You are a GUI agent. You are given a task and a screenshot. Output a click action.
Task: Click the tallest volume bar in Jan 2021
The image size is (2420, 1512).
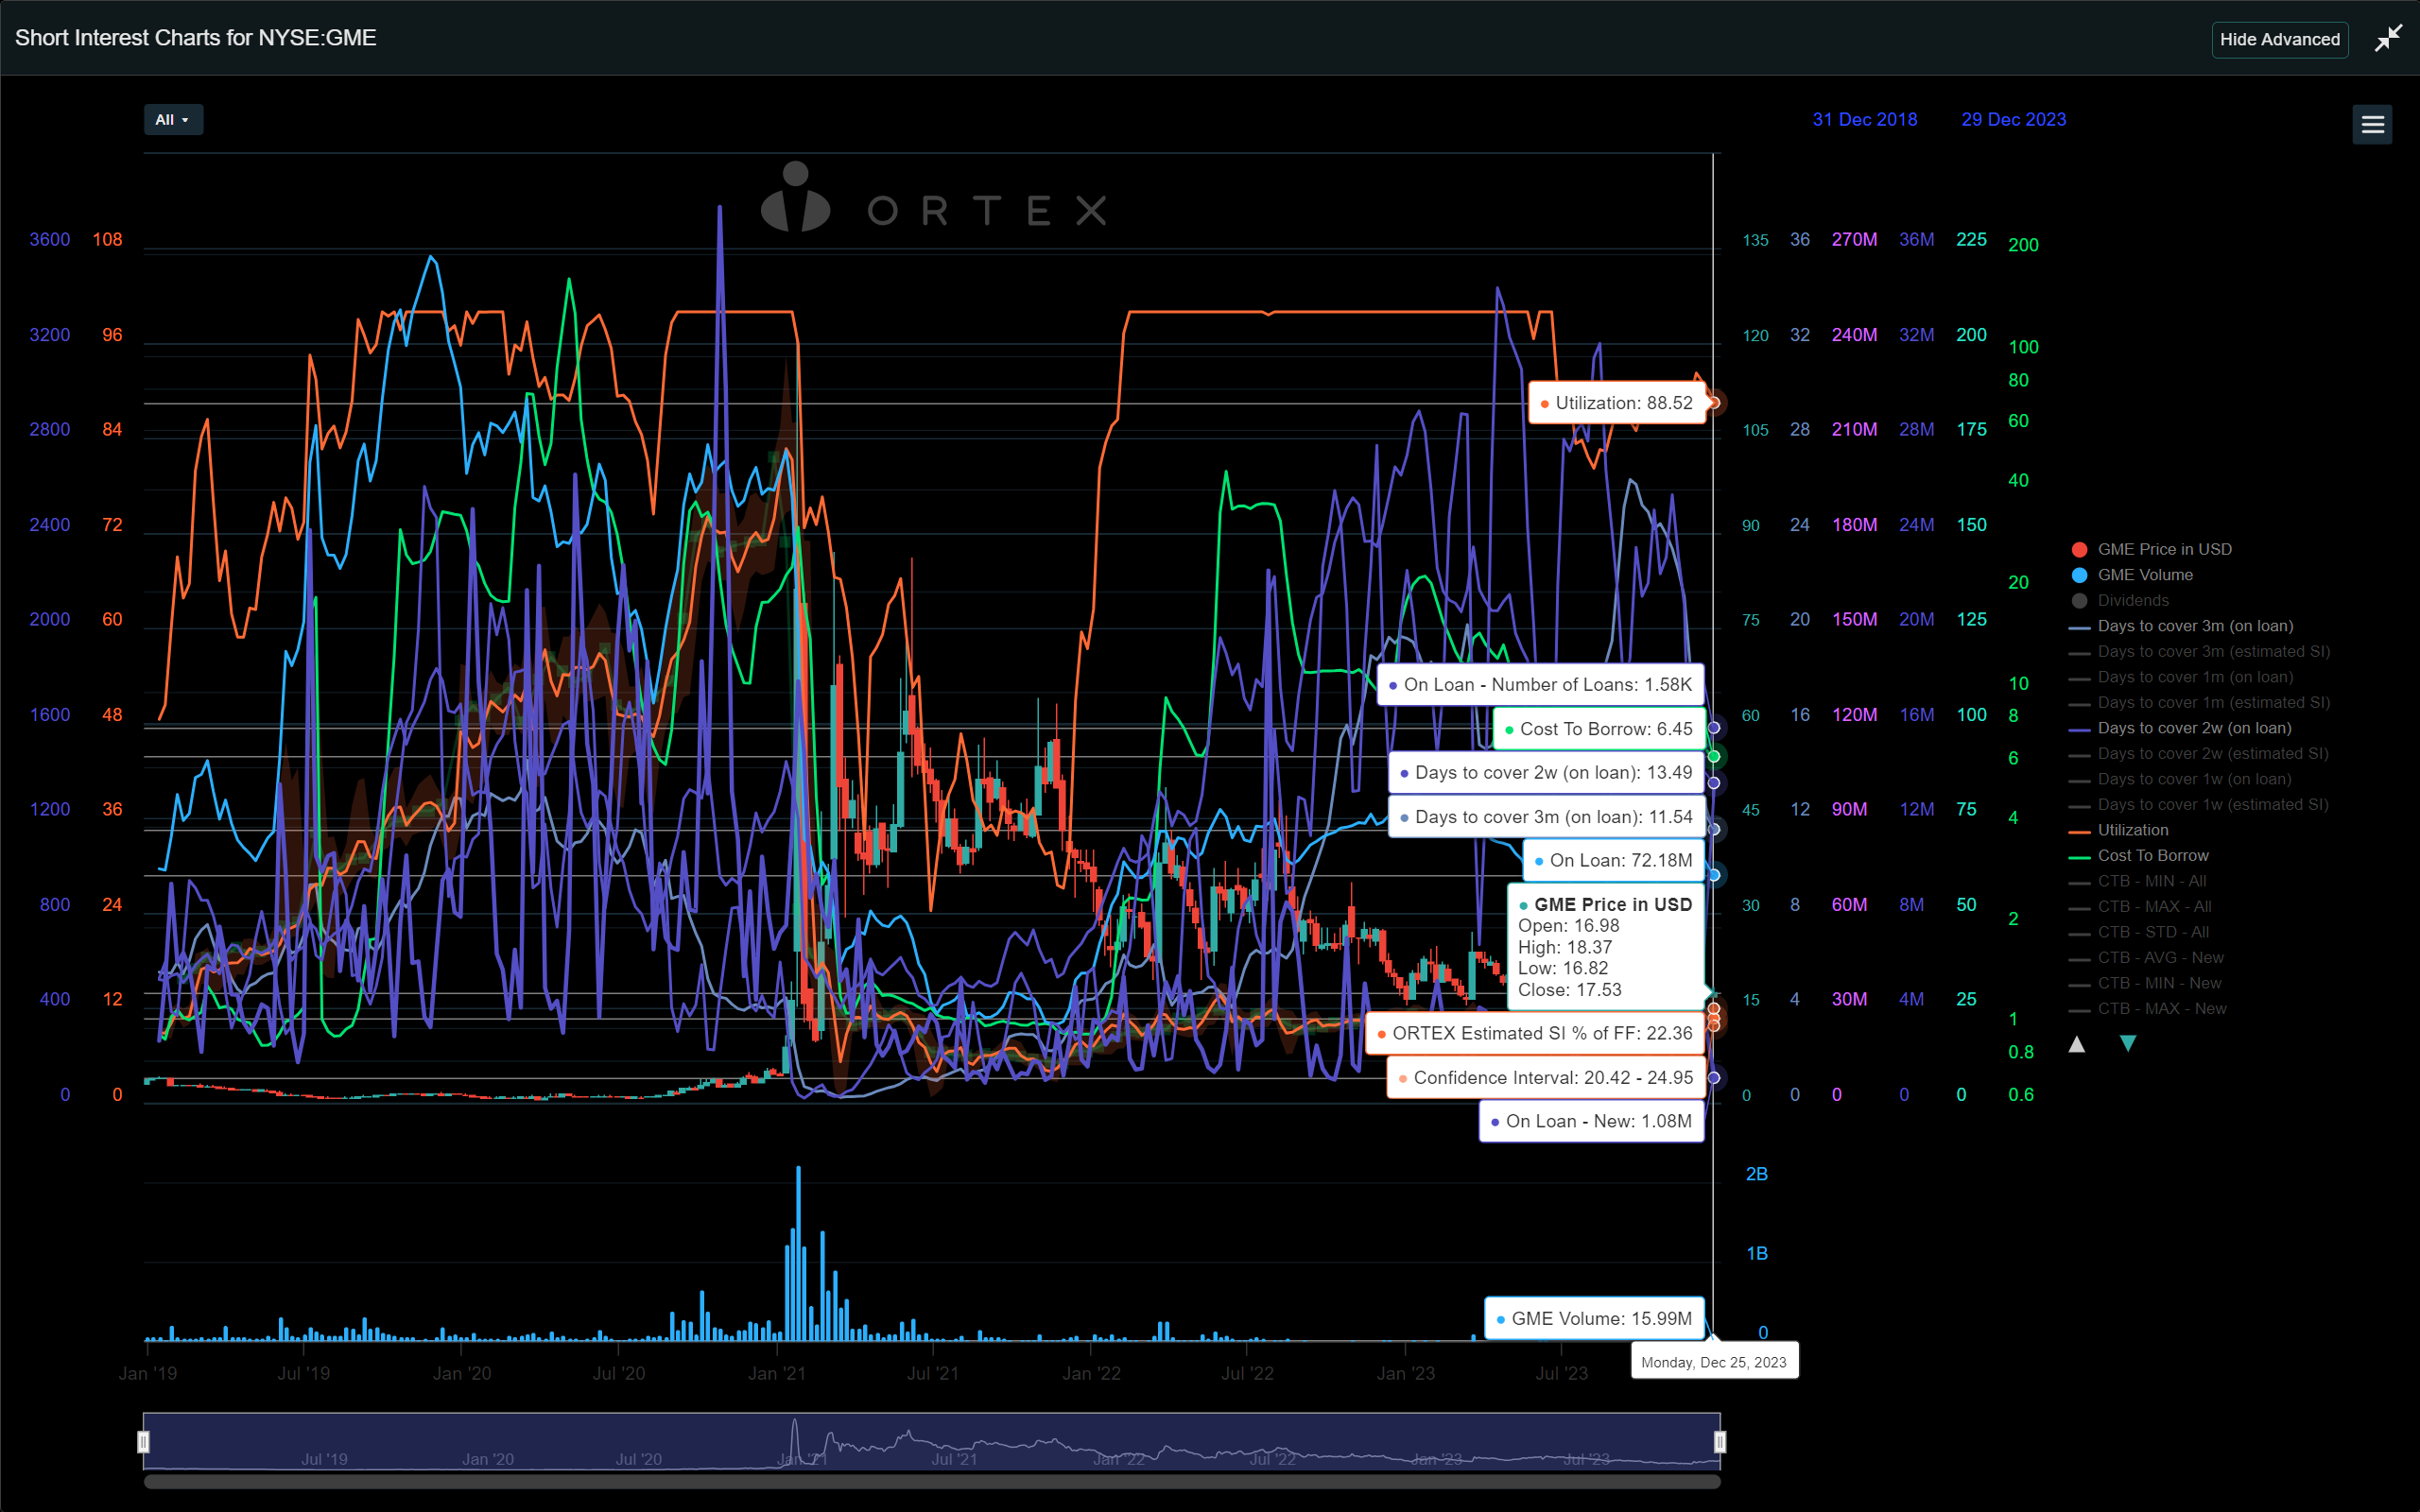[798, 1253]
